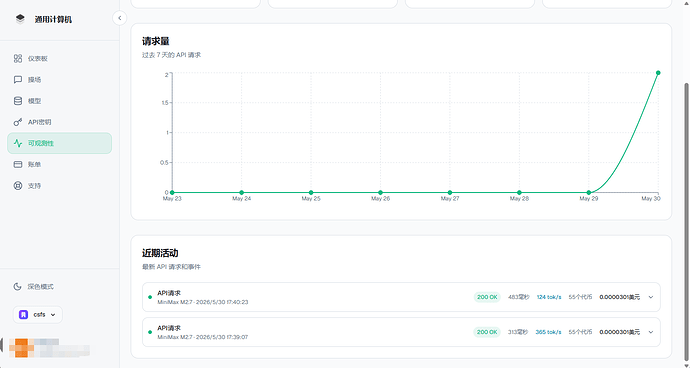Click the 账单 credit card icon

18,164
